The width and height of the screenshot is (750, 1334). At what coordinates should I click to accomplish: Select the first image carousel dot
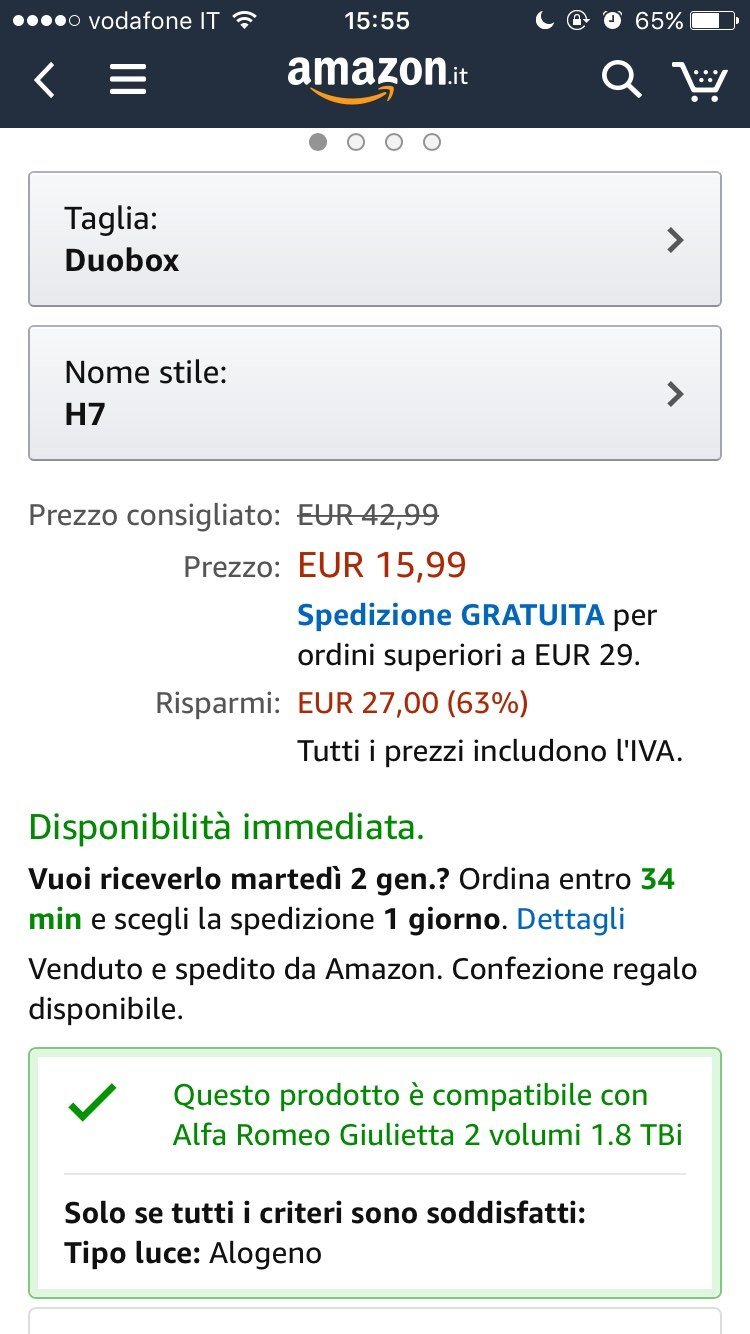click(x=318, y=142)
